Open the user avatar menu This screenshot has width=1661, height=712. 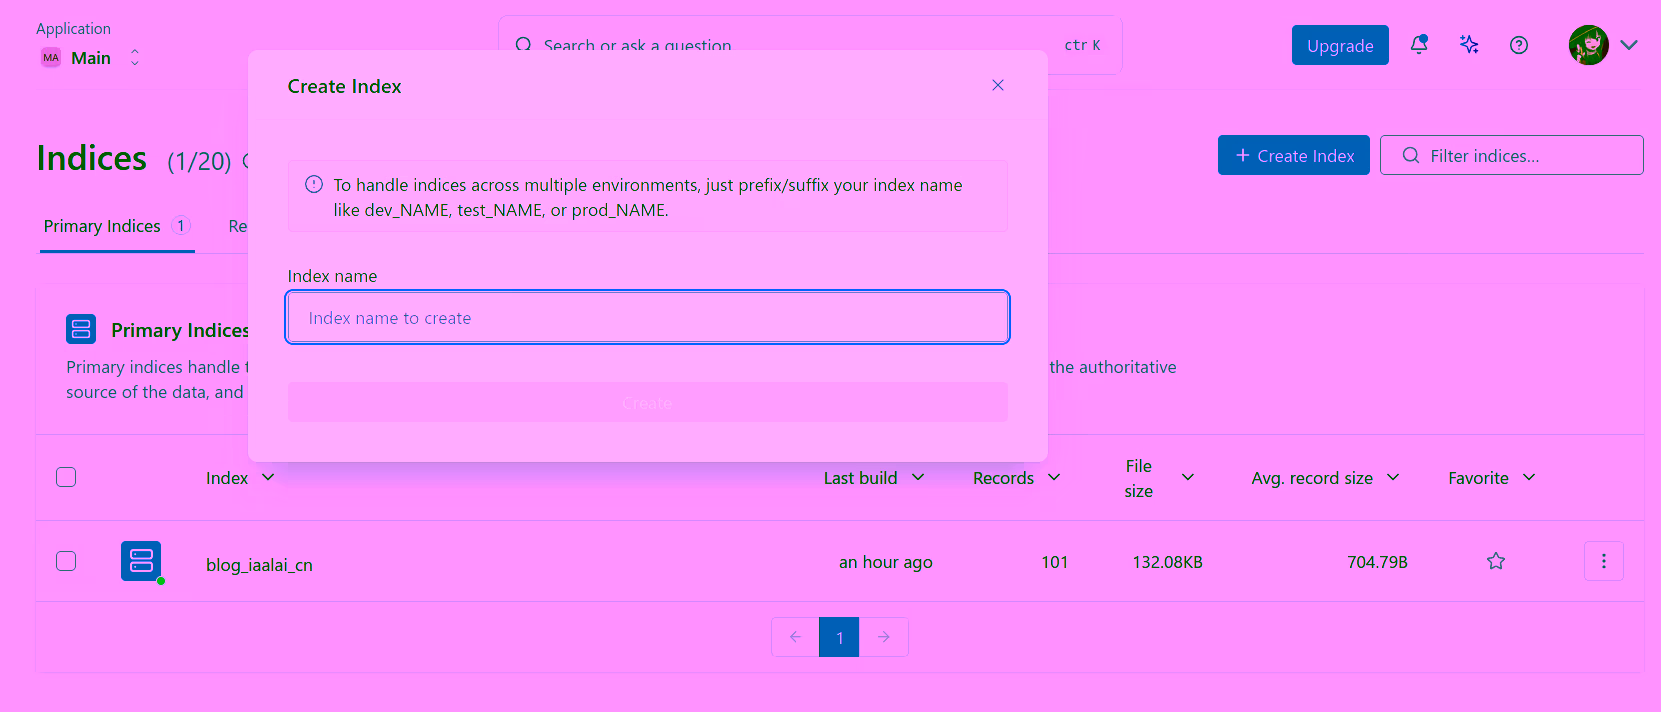point(1588,45)
